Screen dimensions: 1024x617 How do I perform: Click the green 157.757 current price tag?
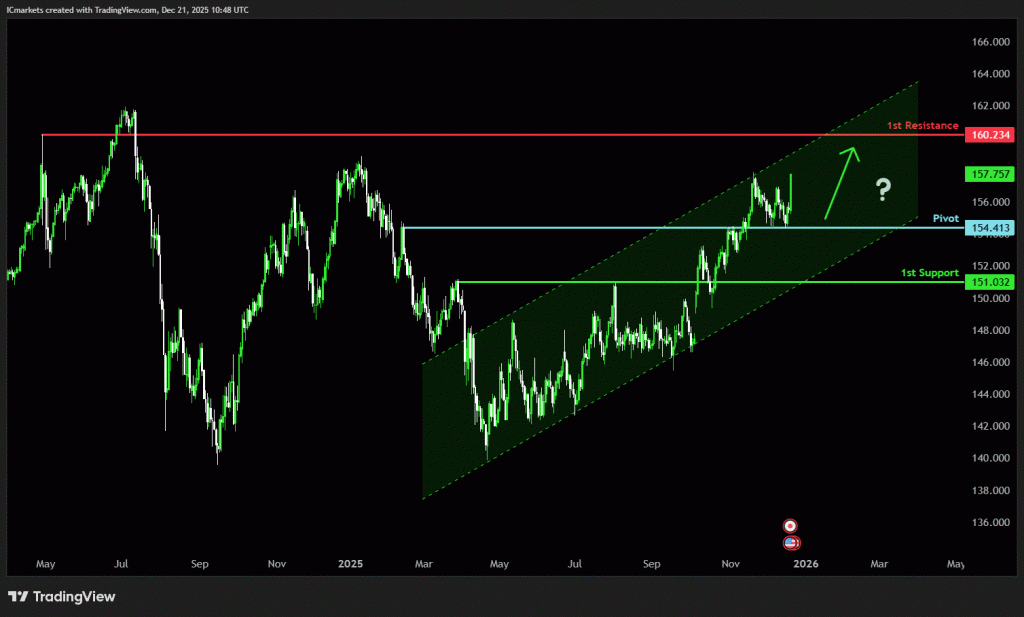click(x=989, y=174)
